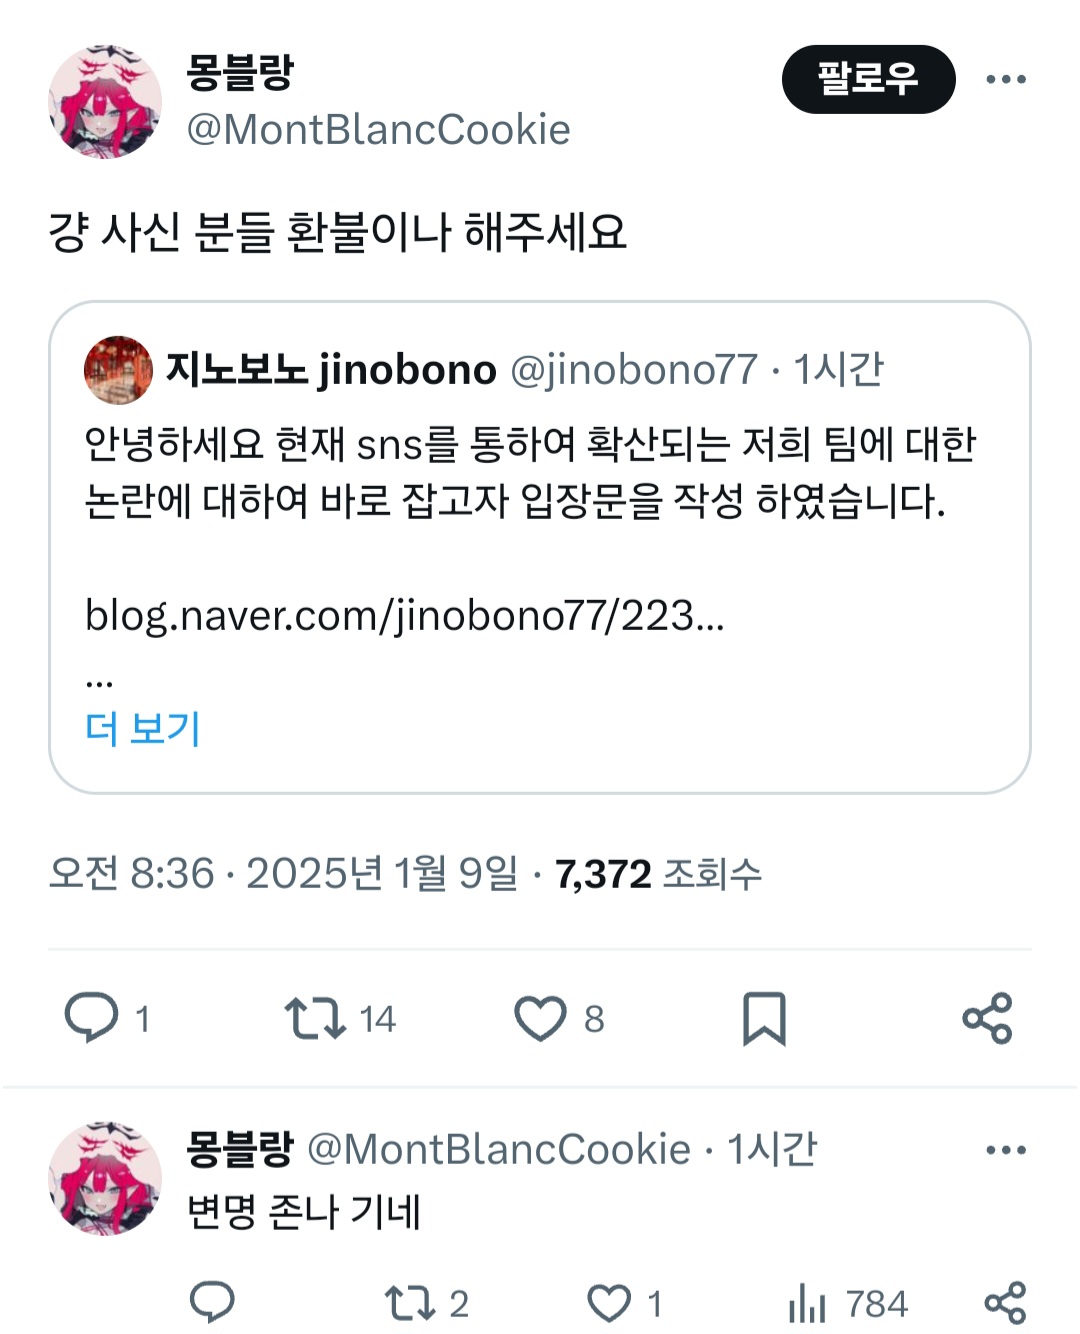This screenshot has height=1334, width=1080.
Task: Click 몽블랑's avatar on the reply tweet
Action: [105, 1178]
